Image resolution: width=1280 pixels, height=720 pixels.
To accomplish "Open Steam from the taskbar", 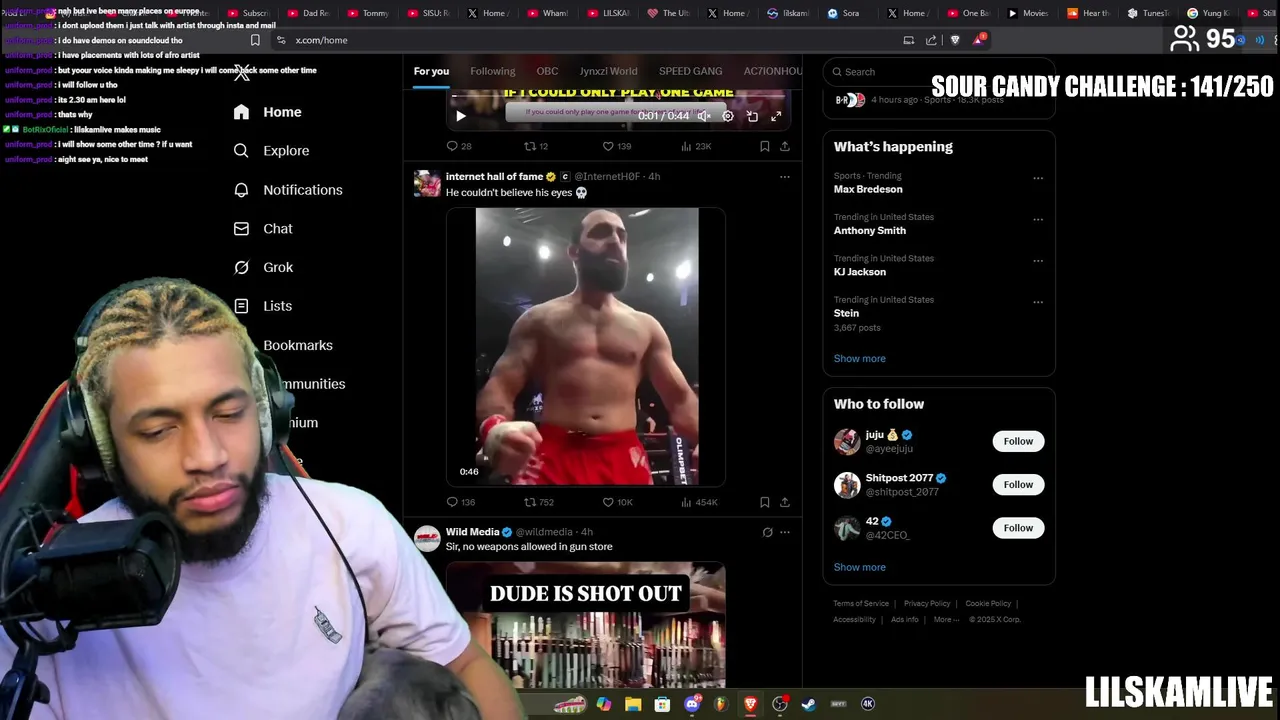I will point(809,704).
